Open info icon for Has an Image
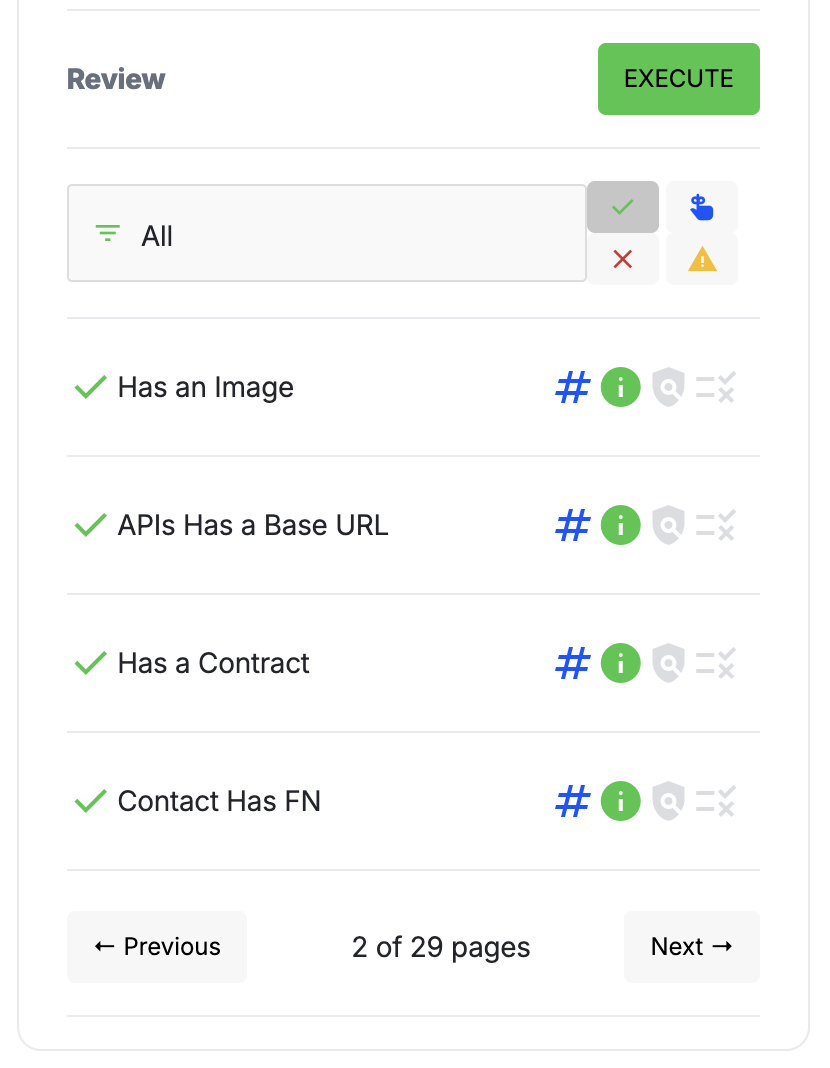This screenshot has width=830, height=1068. (620, 387)
